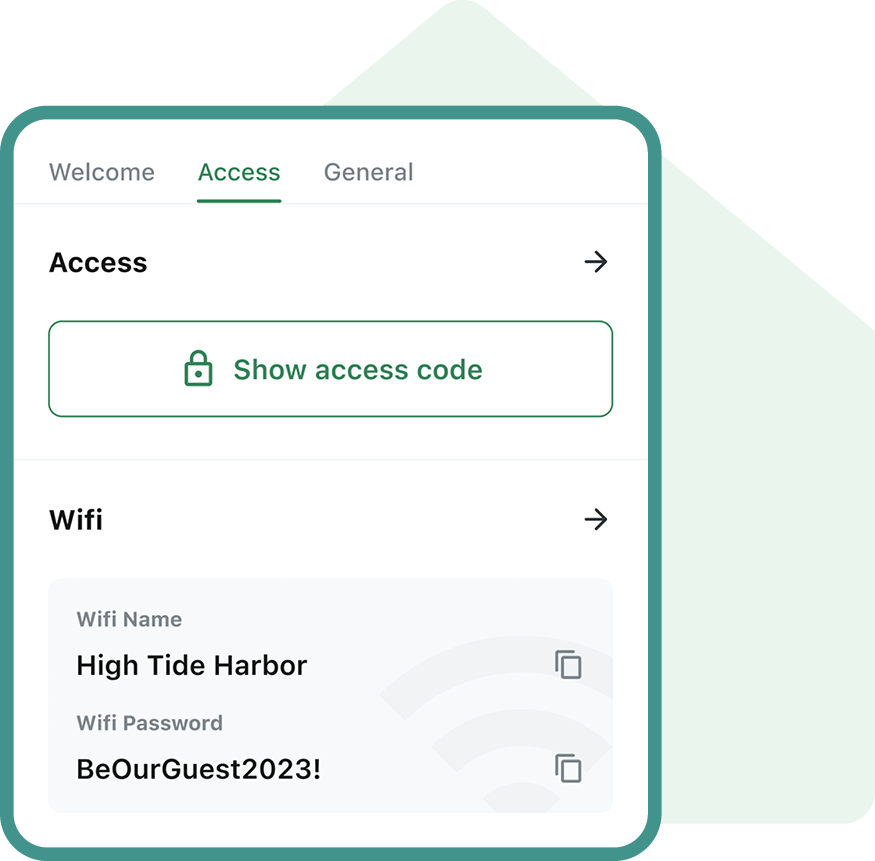Select the BeOurGuest2023! password text
875x861 pixels.
coord(199,769)
